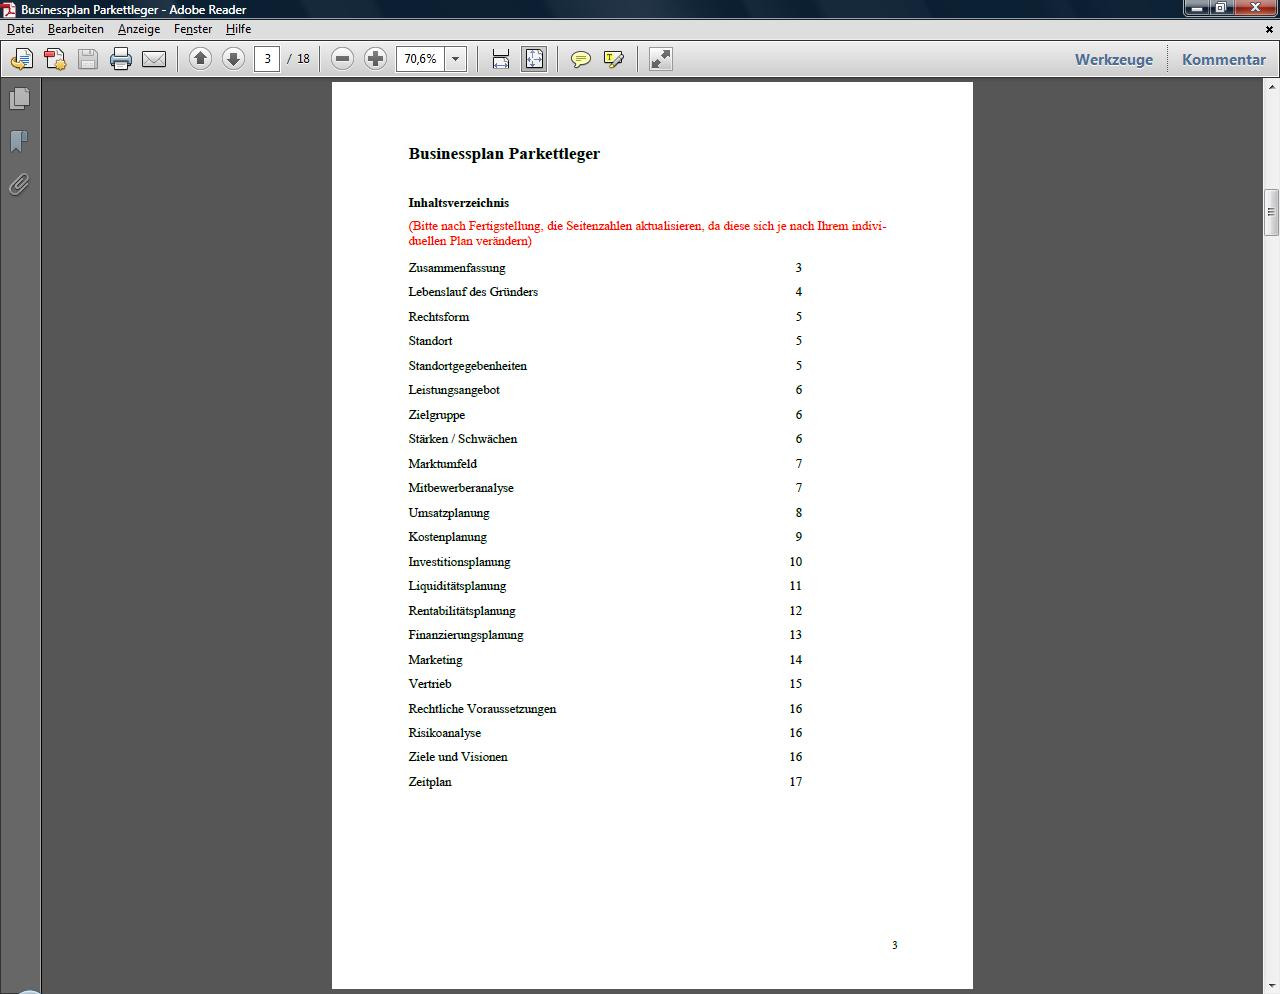Open the Fenster menu
The image size is (1280, 994).
coord(193,29)
